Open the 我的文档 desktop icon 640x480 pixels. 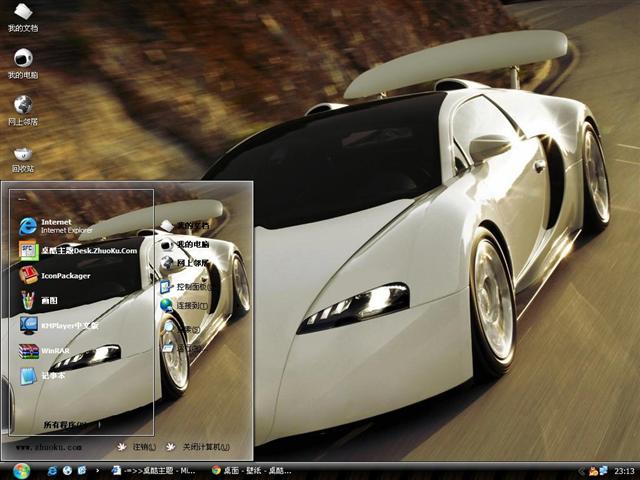point(22,14)
